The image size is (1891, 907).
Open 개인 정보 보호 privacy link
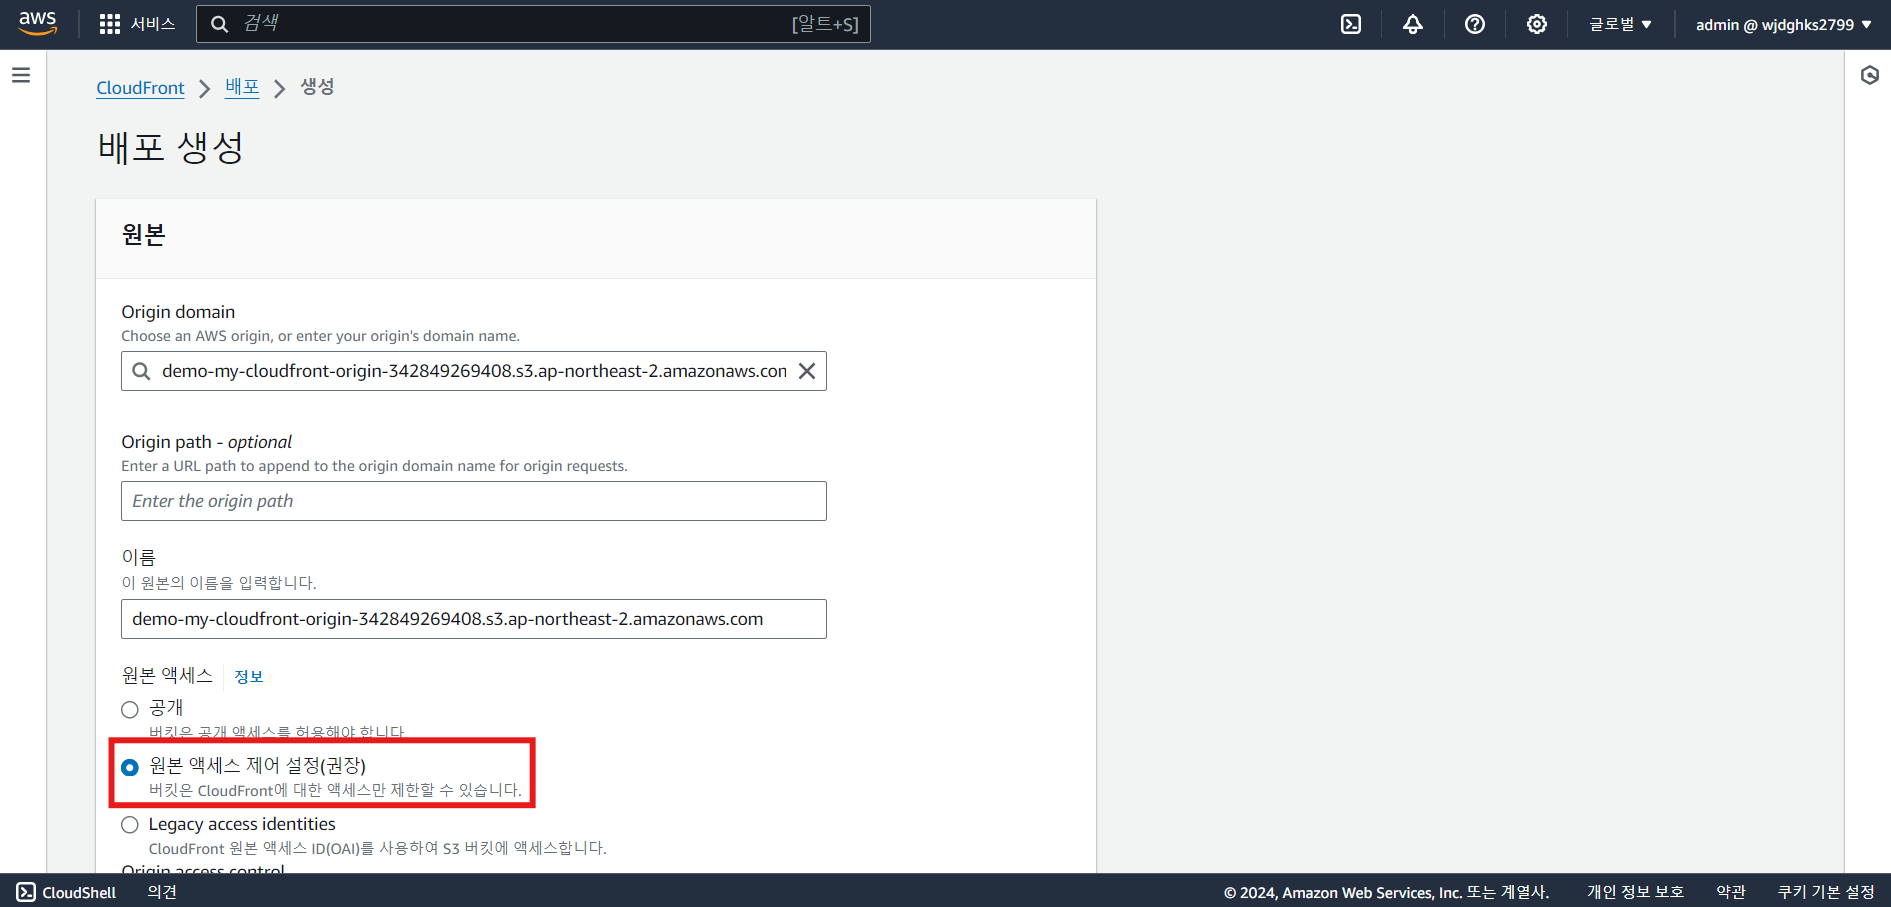pos(1635,892)
